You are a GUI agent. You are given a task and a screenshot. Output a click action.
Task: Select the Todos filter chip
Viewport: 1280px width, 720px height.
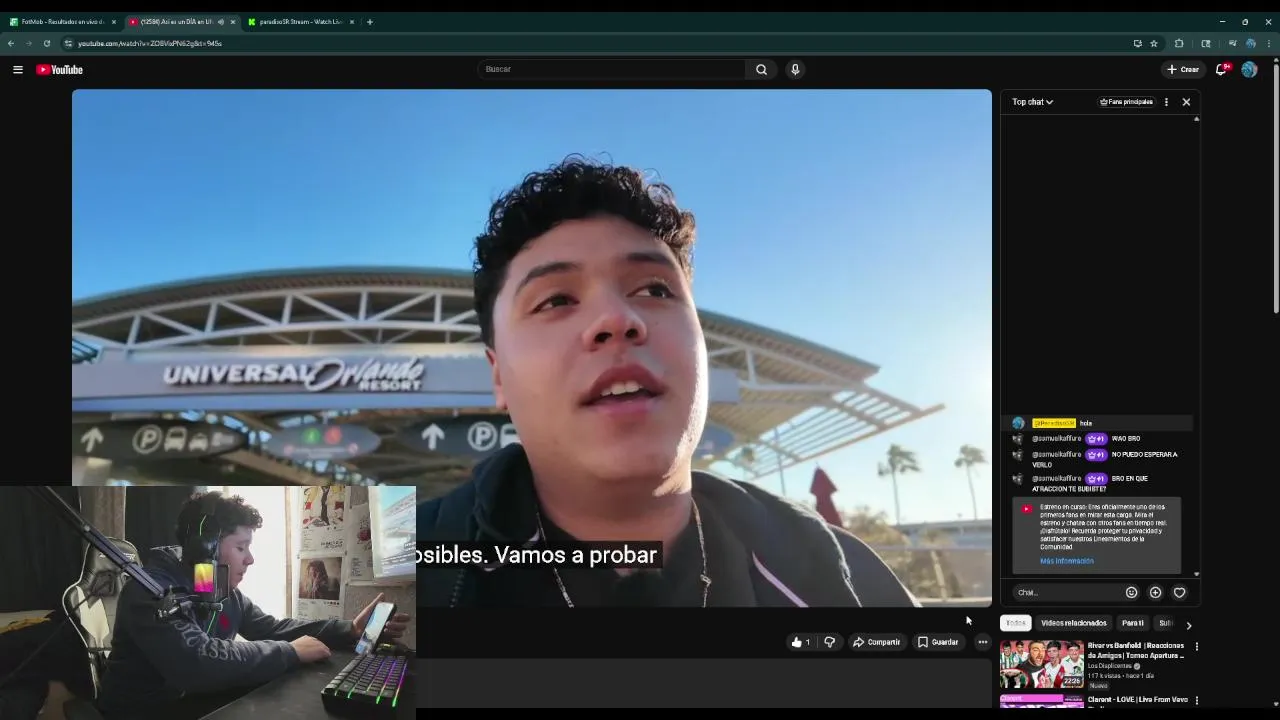click(1015, 623)
